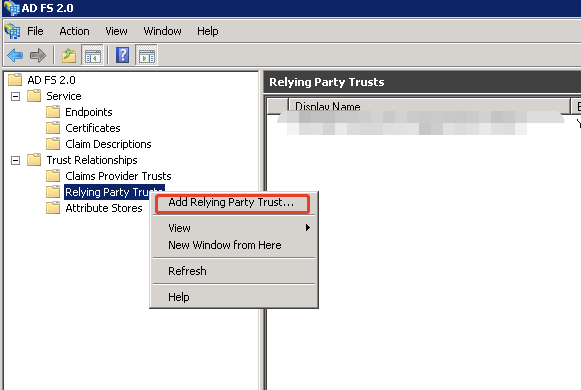
Task: Choose Help in context menu
Action: pyautogui.click(x=234, y=297)
